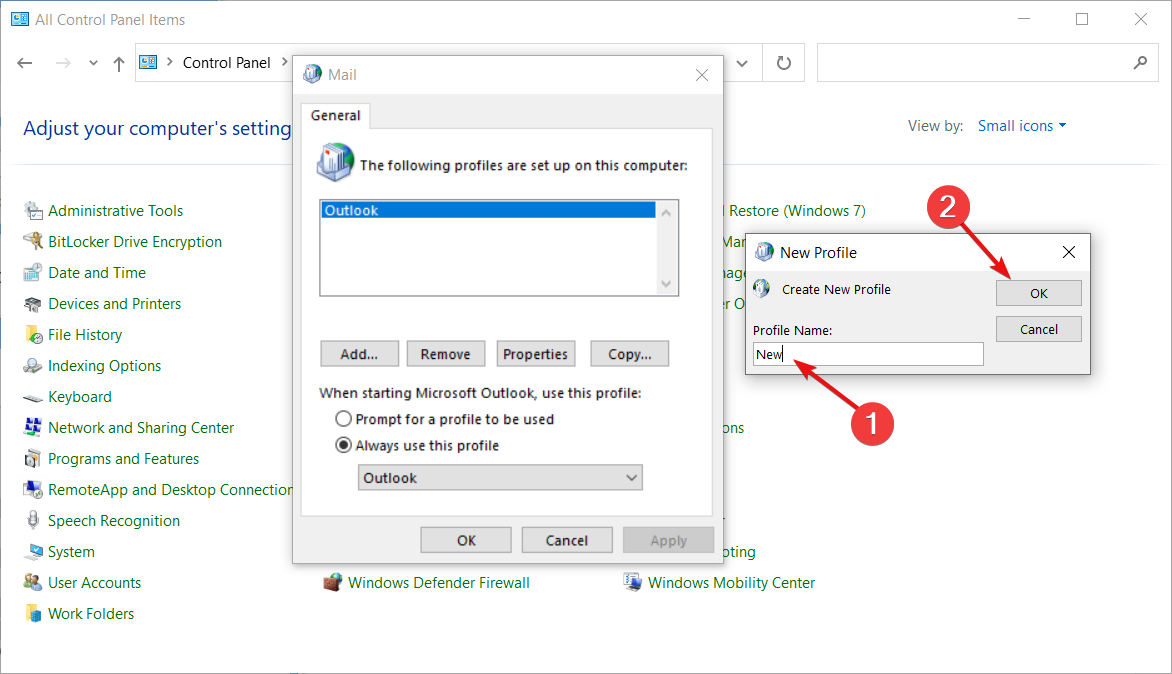Open the Restore (Windows 7) link
Viewport: 1172px width, 674px height.
point(797,211)
